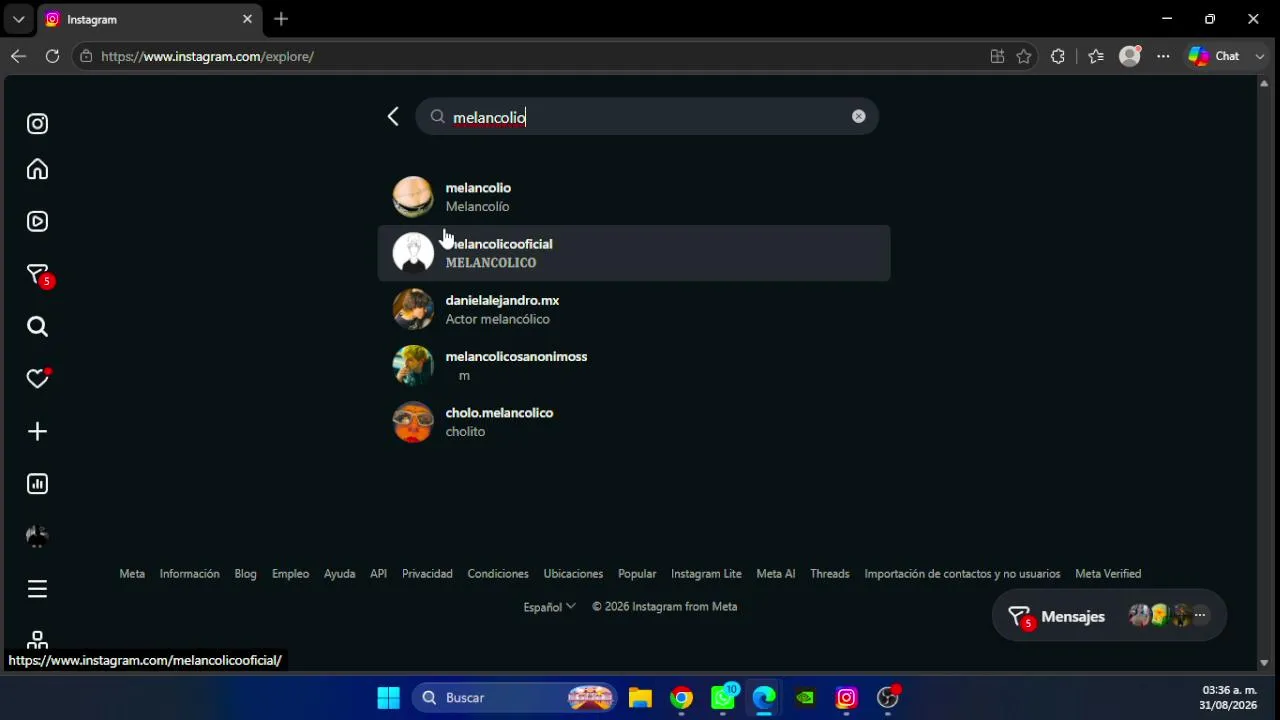
Task: Click the taskbar Buscar search box
Action: pos(517,698)
